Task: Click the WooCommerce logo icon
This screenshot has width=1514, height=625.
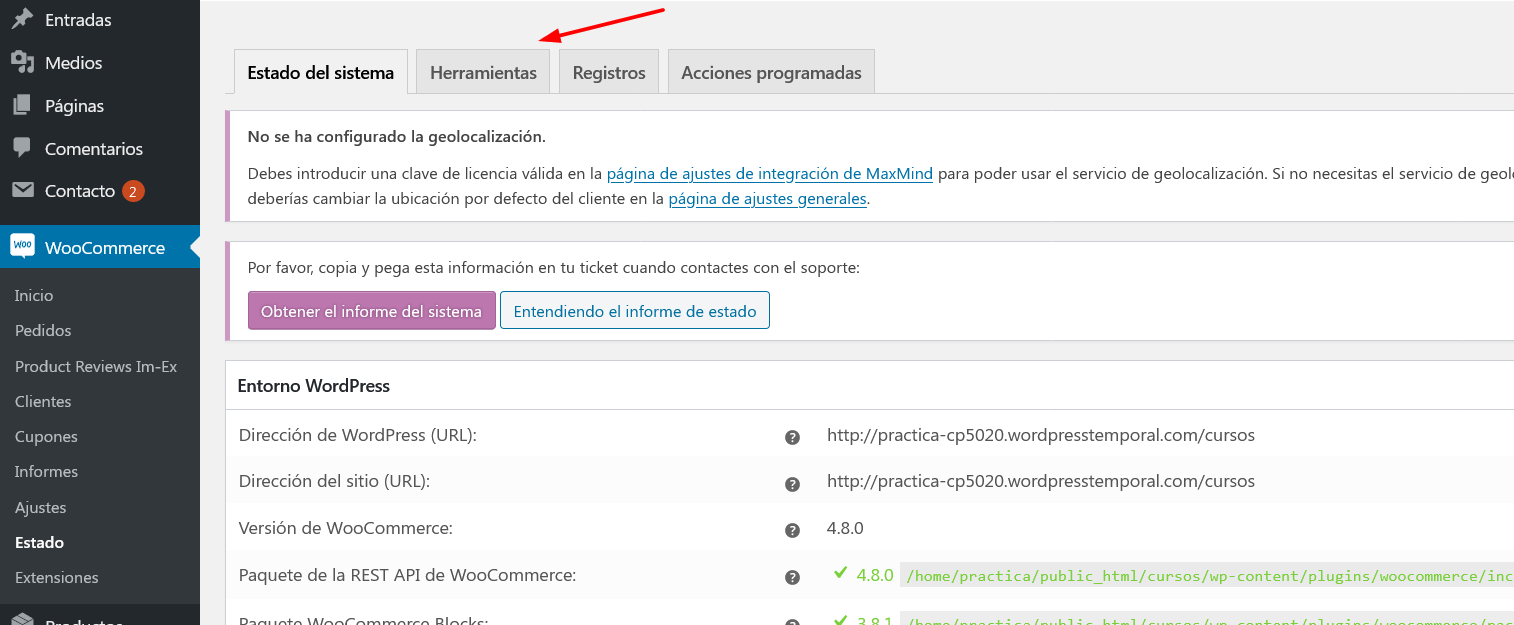Action: click(x=22, y=247)
